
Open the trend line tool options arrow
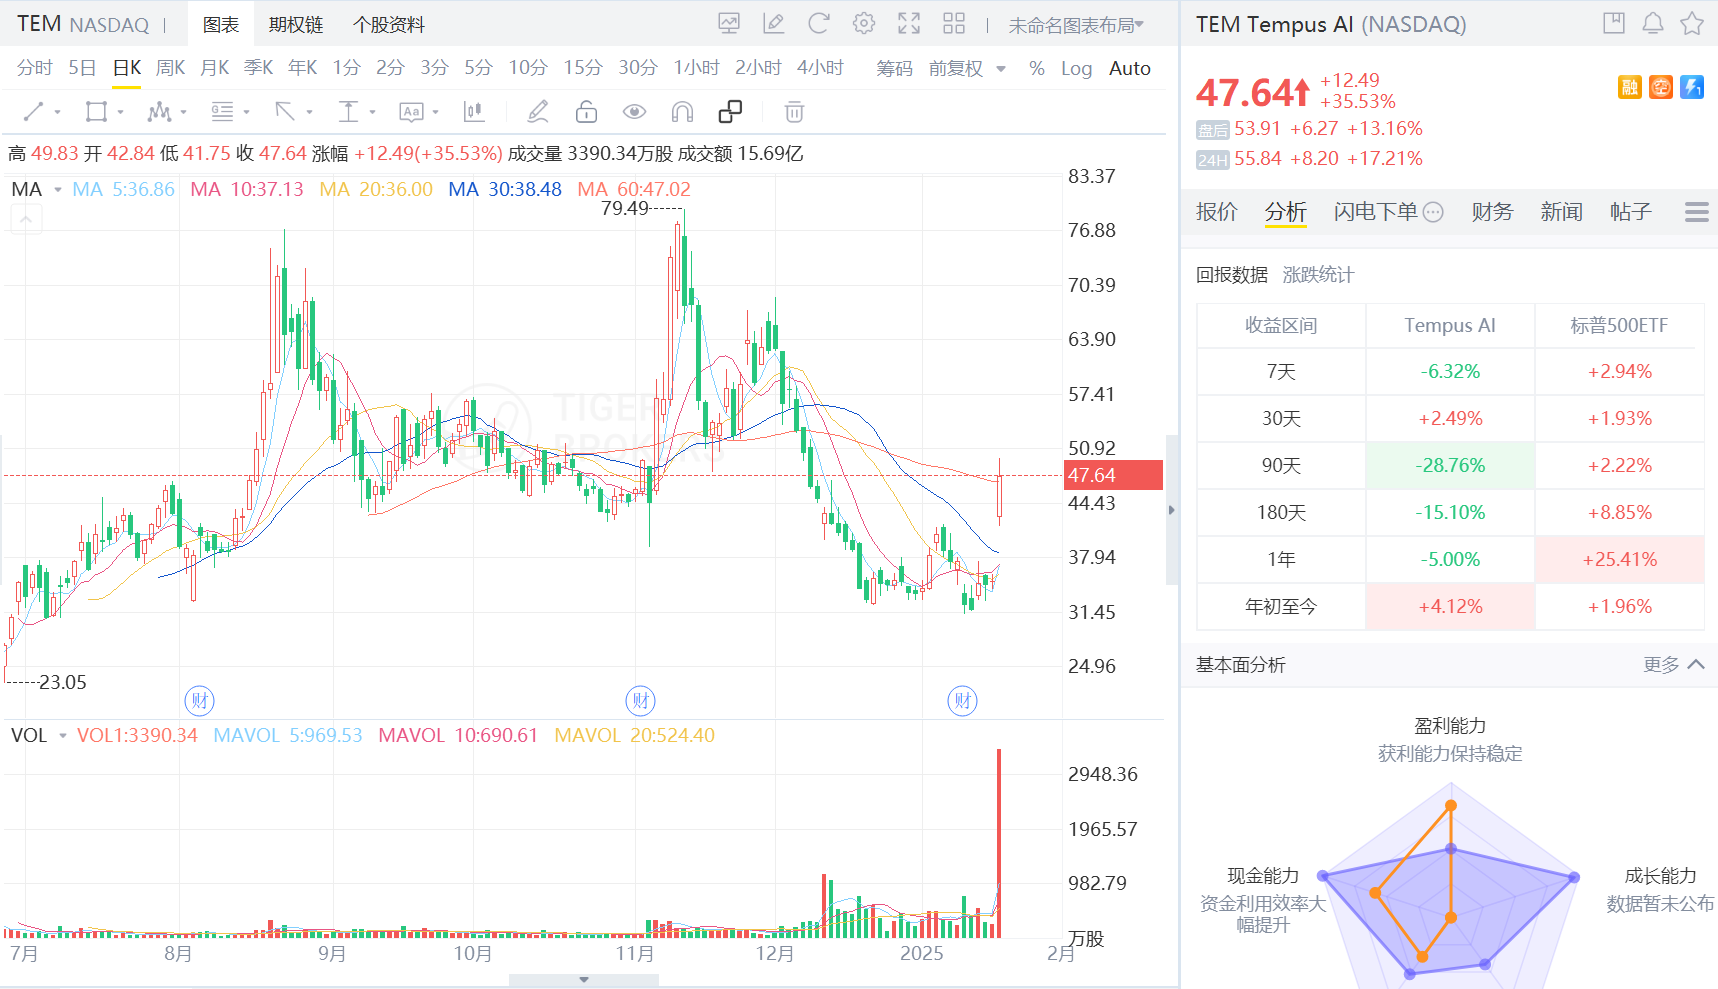pyautogui.click(x=57, y=112)
